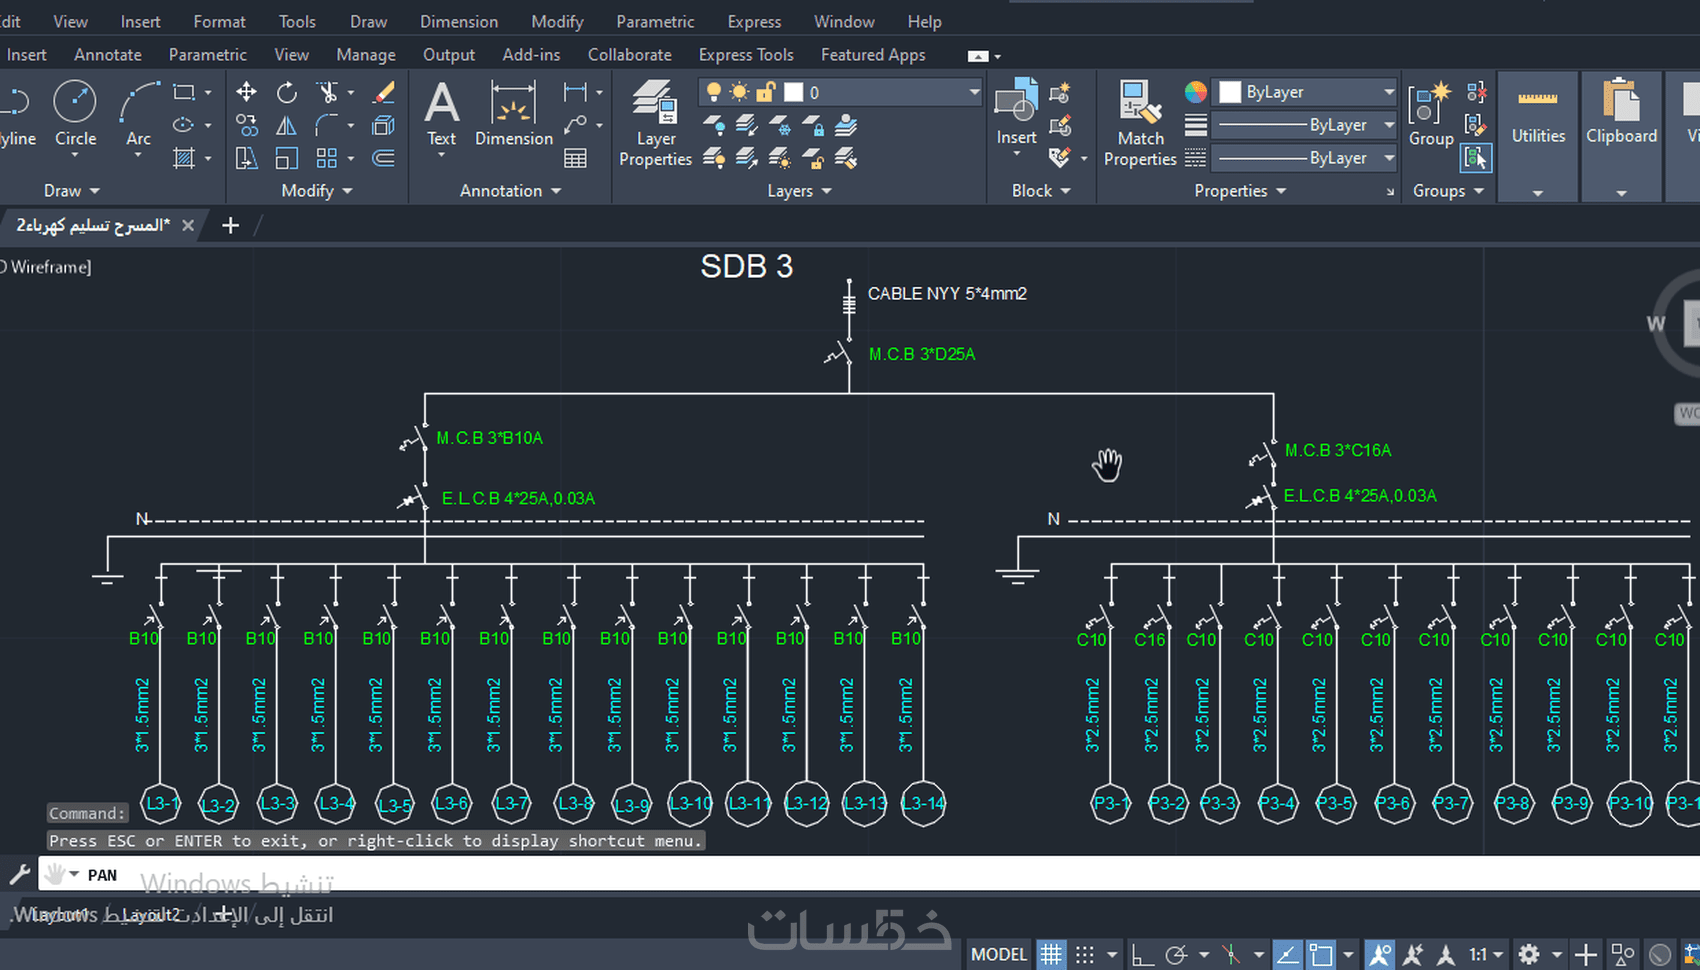Viewport: 1700px width, 970px height.
Task: Open the ByLayer object color dropdown
Action: 1305,92
